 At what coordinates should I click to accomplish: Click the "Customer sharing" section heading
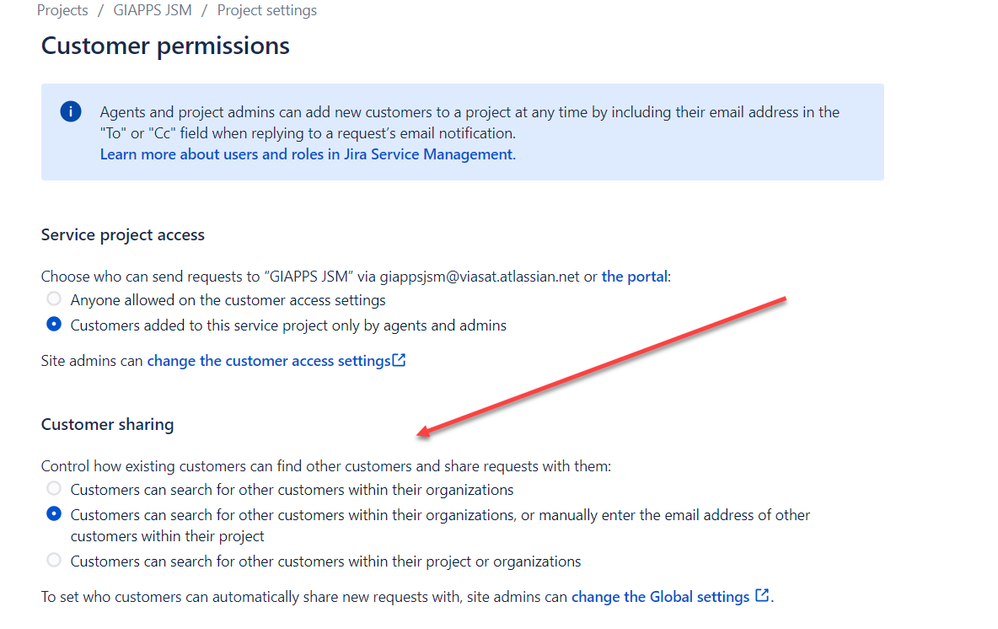[x=107, y=425]
